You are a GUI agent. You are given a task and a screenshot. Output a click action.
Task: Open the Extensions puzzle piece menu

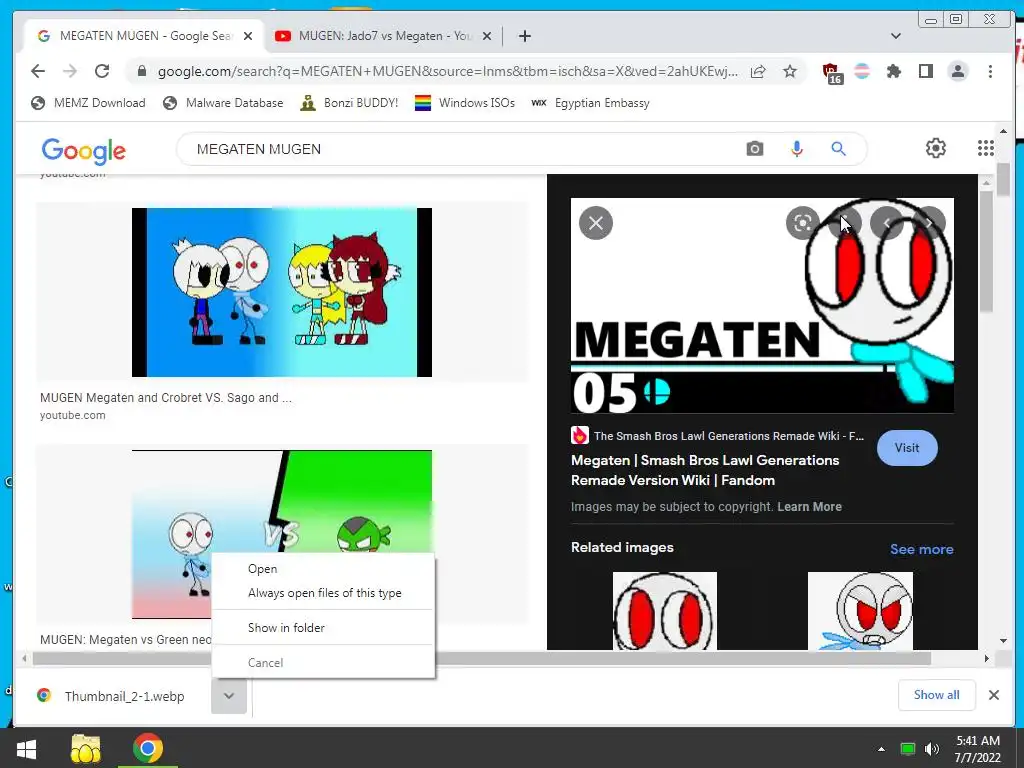tap(893, 71)
